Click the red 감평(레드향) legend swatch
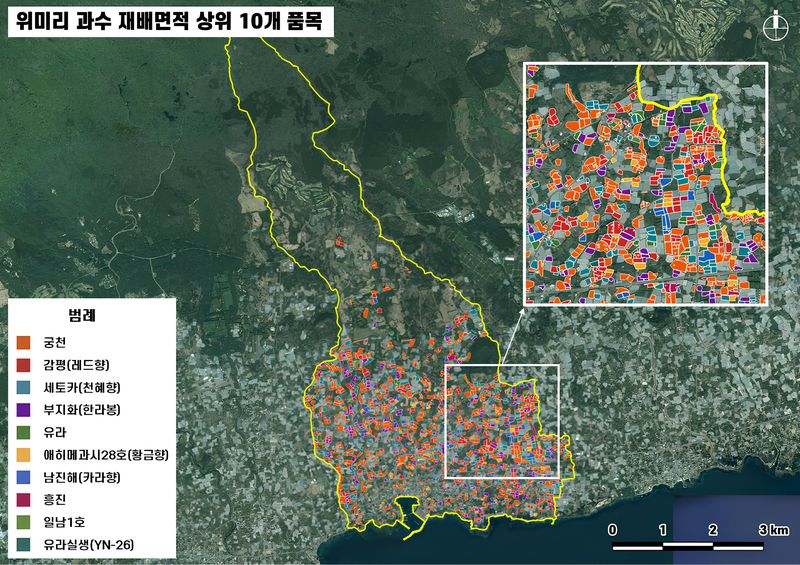Viewport: 800px width, 565px height. click(21, 364)
